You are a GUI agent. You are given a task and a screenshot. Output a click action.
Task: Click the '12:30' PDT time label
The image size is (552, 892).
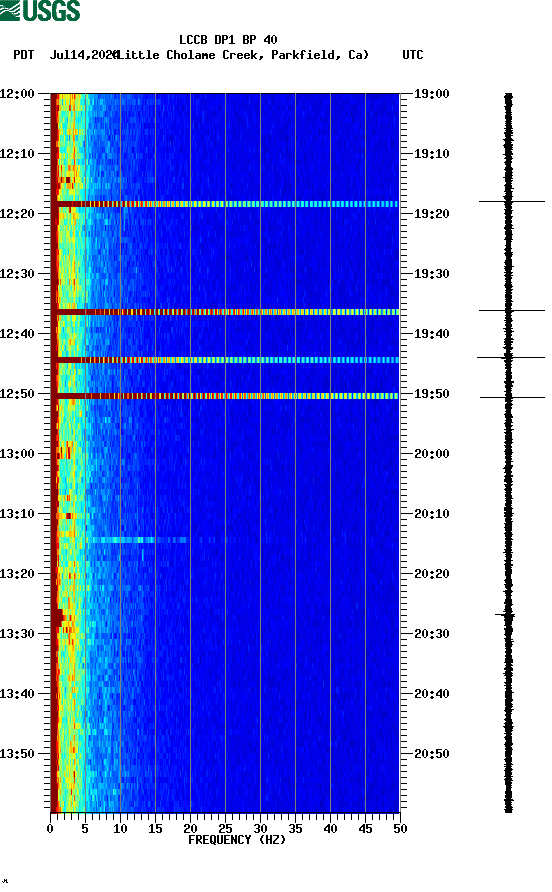[17, 274]
